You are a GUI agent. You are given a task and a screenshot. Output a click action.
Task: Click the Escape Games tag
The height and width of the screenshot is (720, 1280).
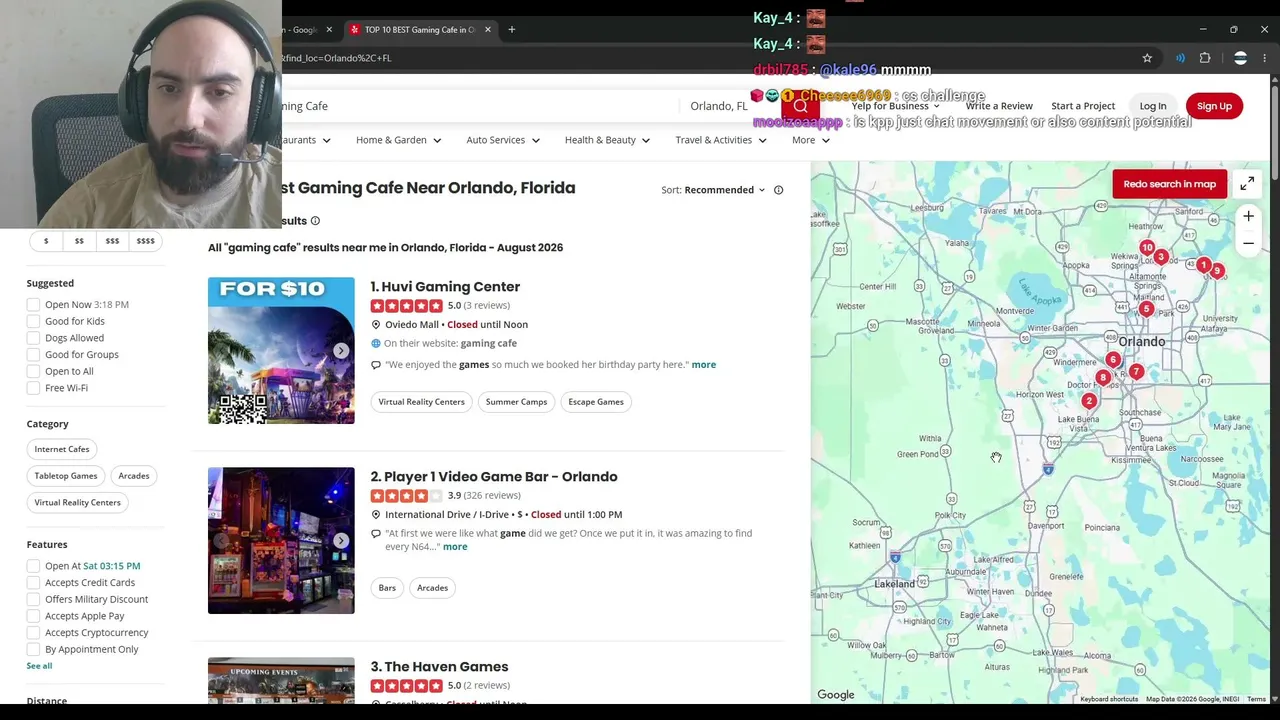coord(596,402)
